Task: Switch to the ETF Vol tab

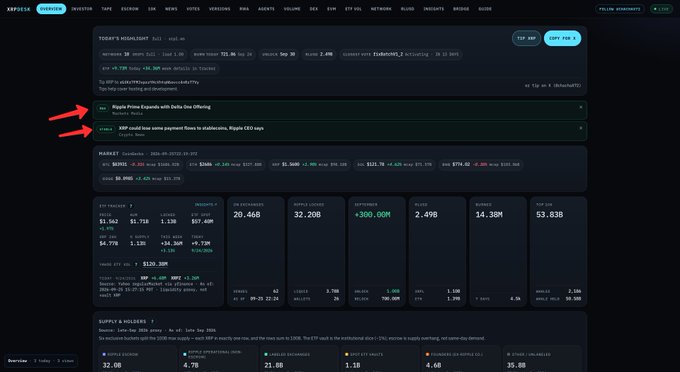Action: (x=353, y=9)
